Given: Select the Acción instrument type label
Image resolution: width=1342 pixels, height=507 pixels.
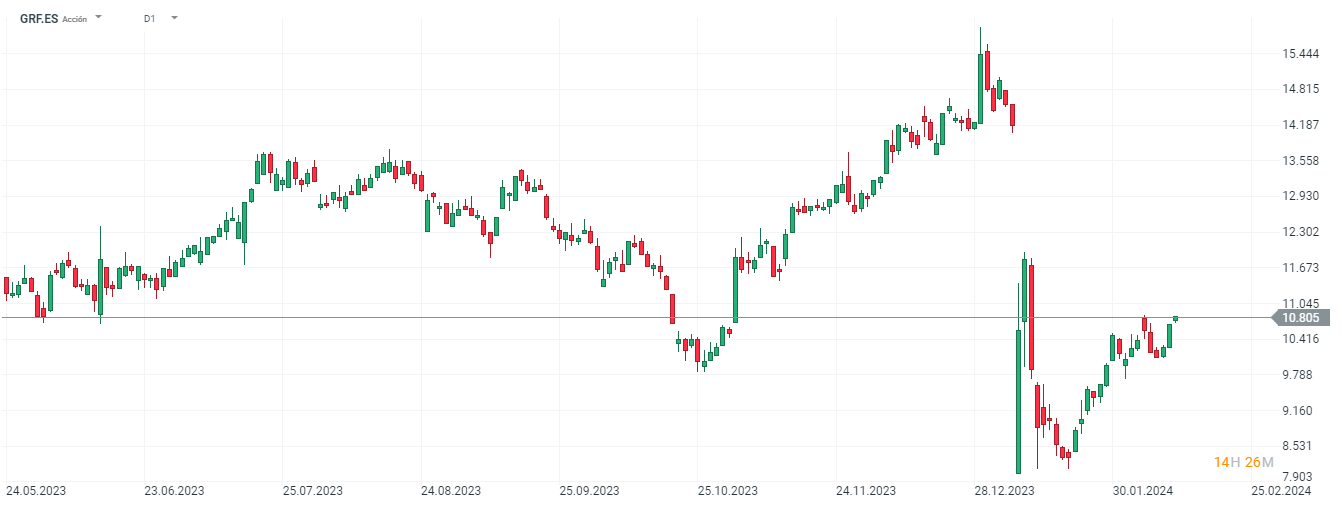Looking at the screenshot, I should [75, 19].
